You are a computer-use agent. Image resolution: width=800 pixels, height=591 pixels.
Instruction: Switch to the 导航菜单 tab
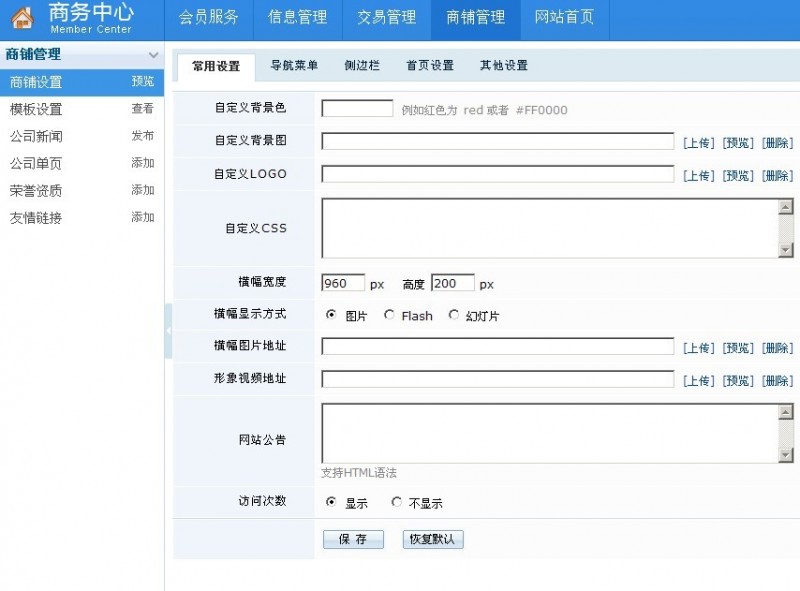(x=294, y=66)
